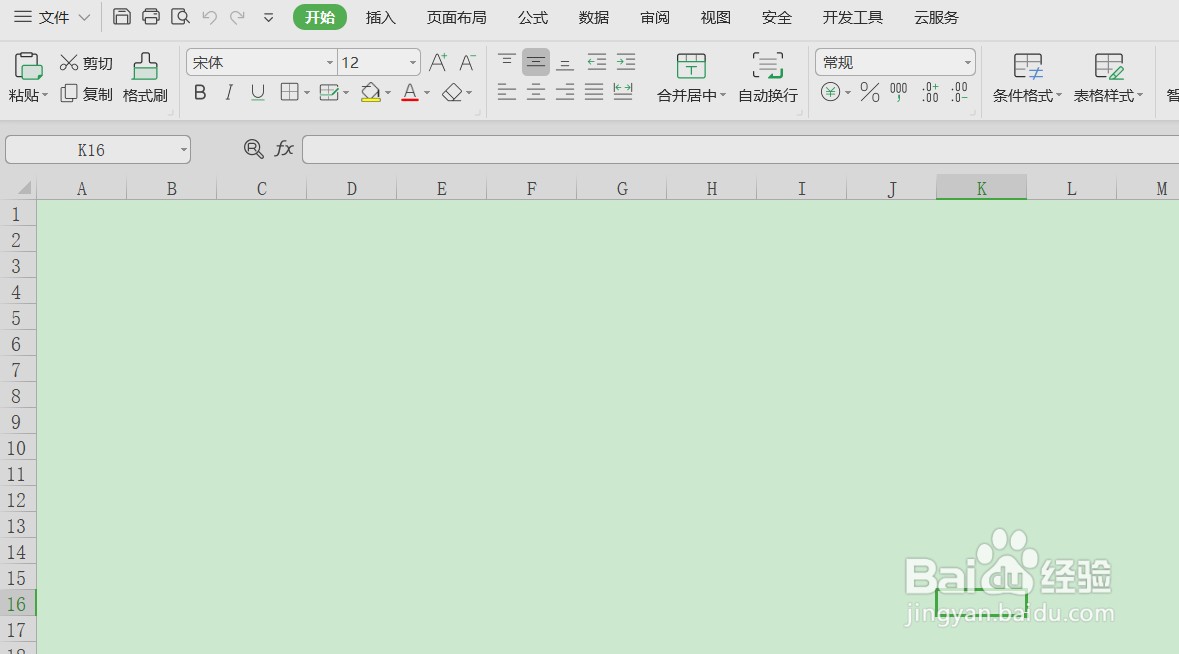Viewport: 1179px width, 654px height.
Task: Increase decimal places with the .0+ icon
Action: 928,93
